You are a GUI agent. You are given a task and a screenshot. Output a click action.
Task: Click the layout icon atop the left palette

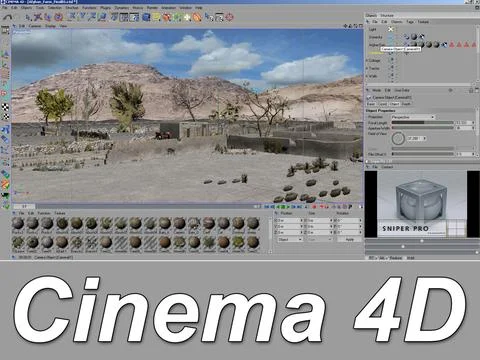pyautogui.click(x=5, y=31)
